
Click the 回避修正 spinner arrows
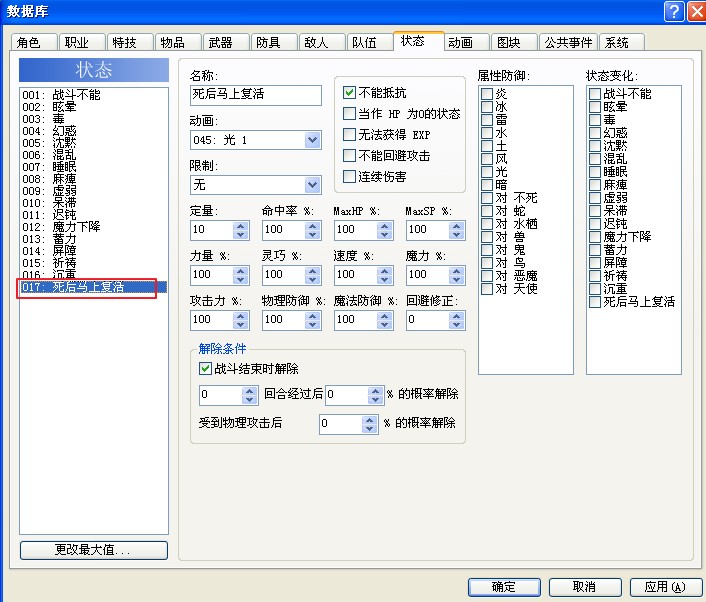pos(457,320)
